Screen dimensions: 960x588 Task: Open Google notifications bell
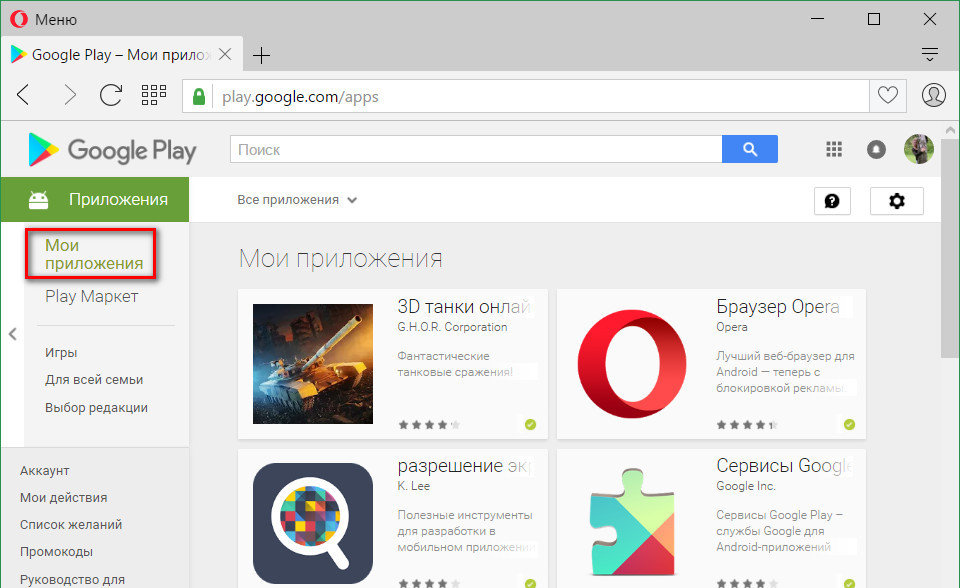pyautogui.click(x=876, y=149)
